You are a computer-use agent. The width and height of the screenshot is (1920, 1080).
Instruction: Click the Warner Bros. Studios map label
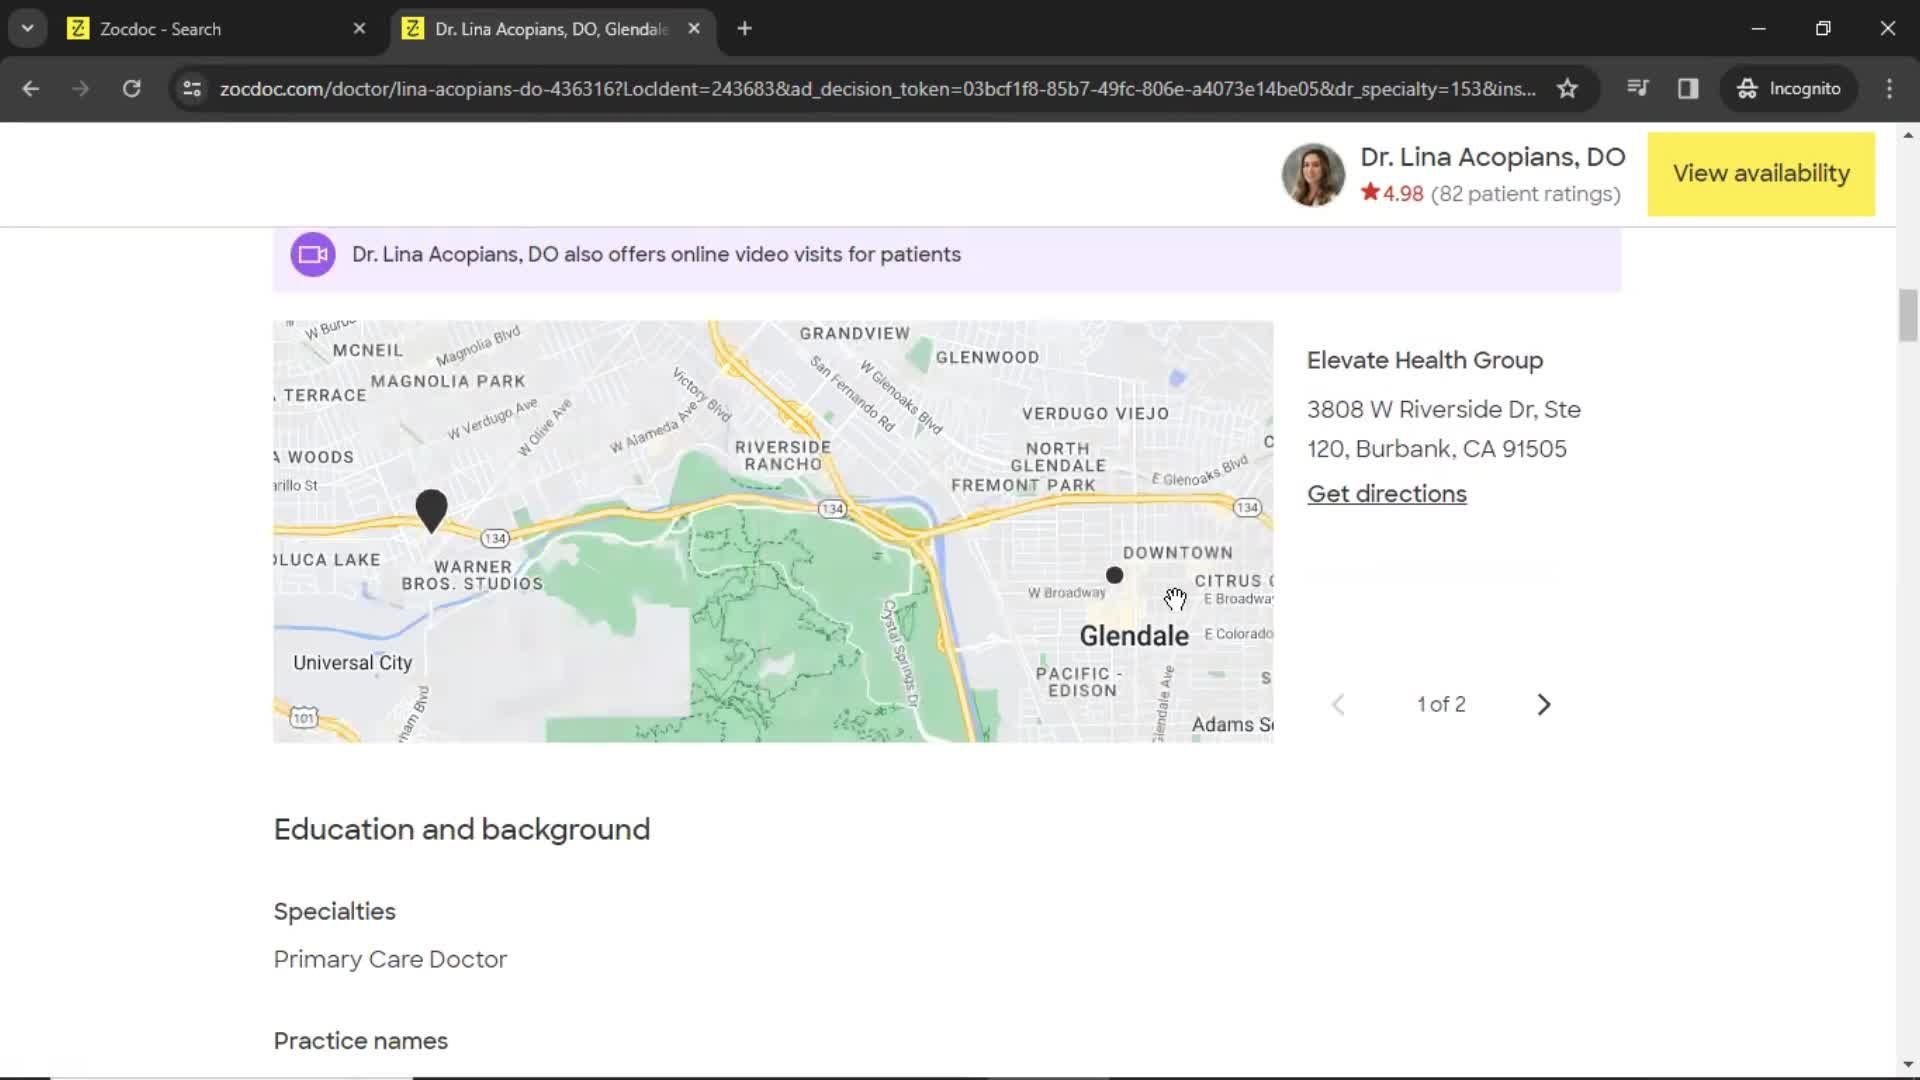pos(472,575)
